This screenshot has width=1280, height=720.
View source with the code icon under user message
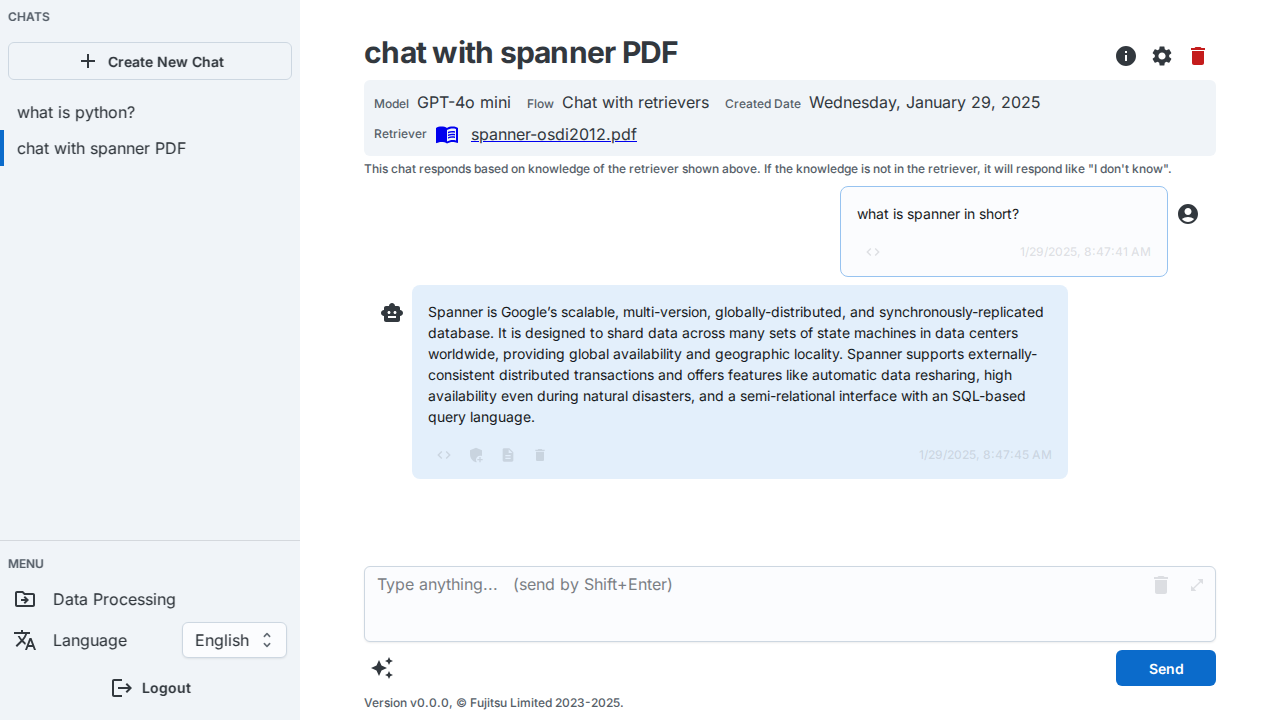click(873, 252)
